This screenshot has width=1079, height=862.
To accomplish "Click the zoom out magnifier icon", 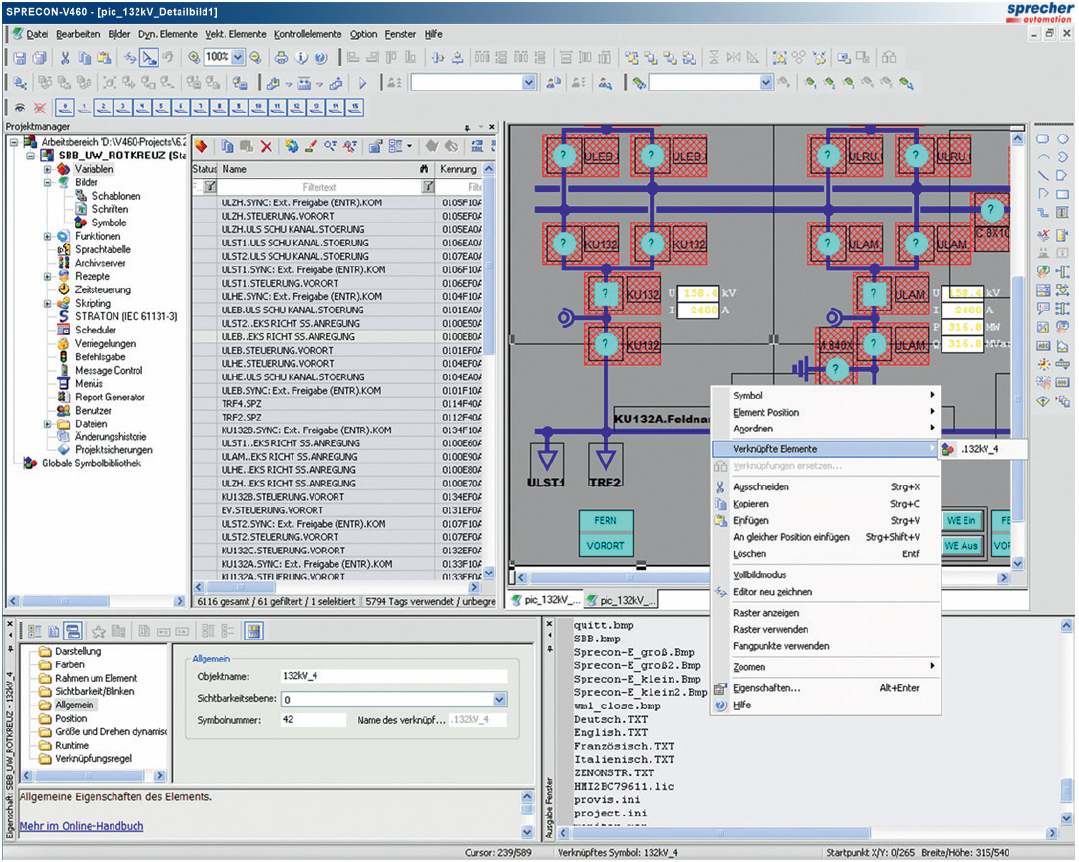I will coord(255,58).
